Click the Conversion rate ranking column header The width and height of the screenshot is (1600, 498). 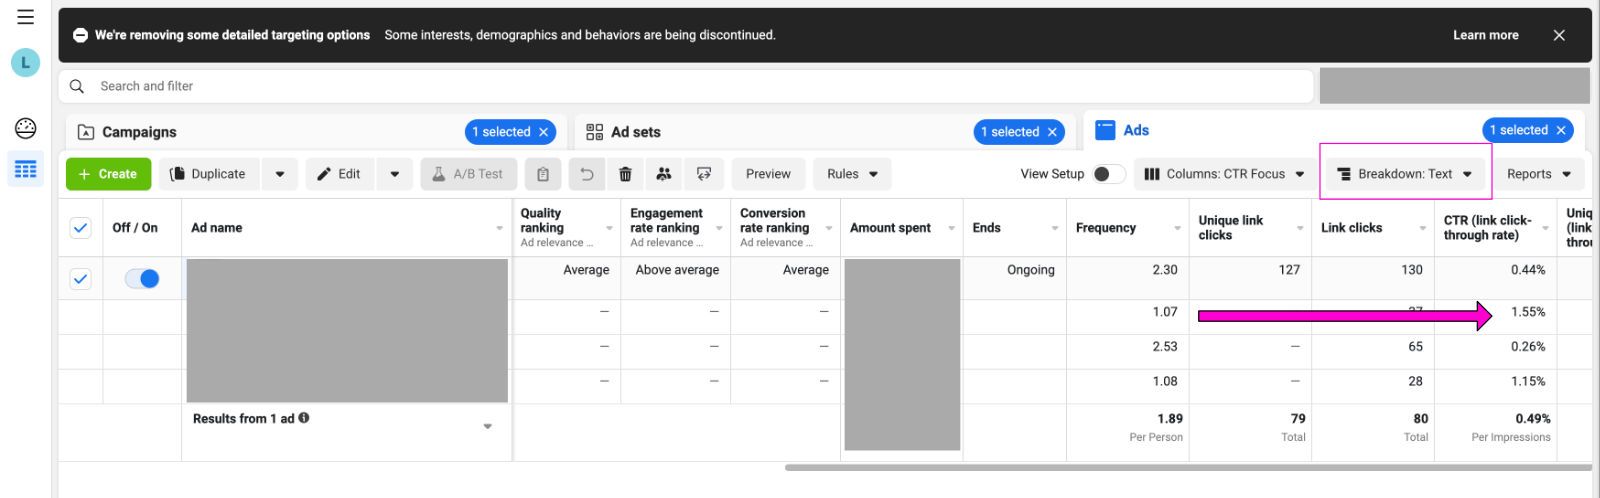(785, 227)
